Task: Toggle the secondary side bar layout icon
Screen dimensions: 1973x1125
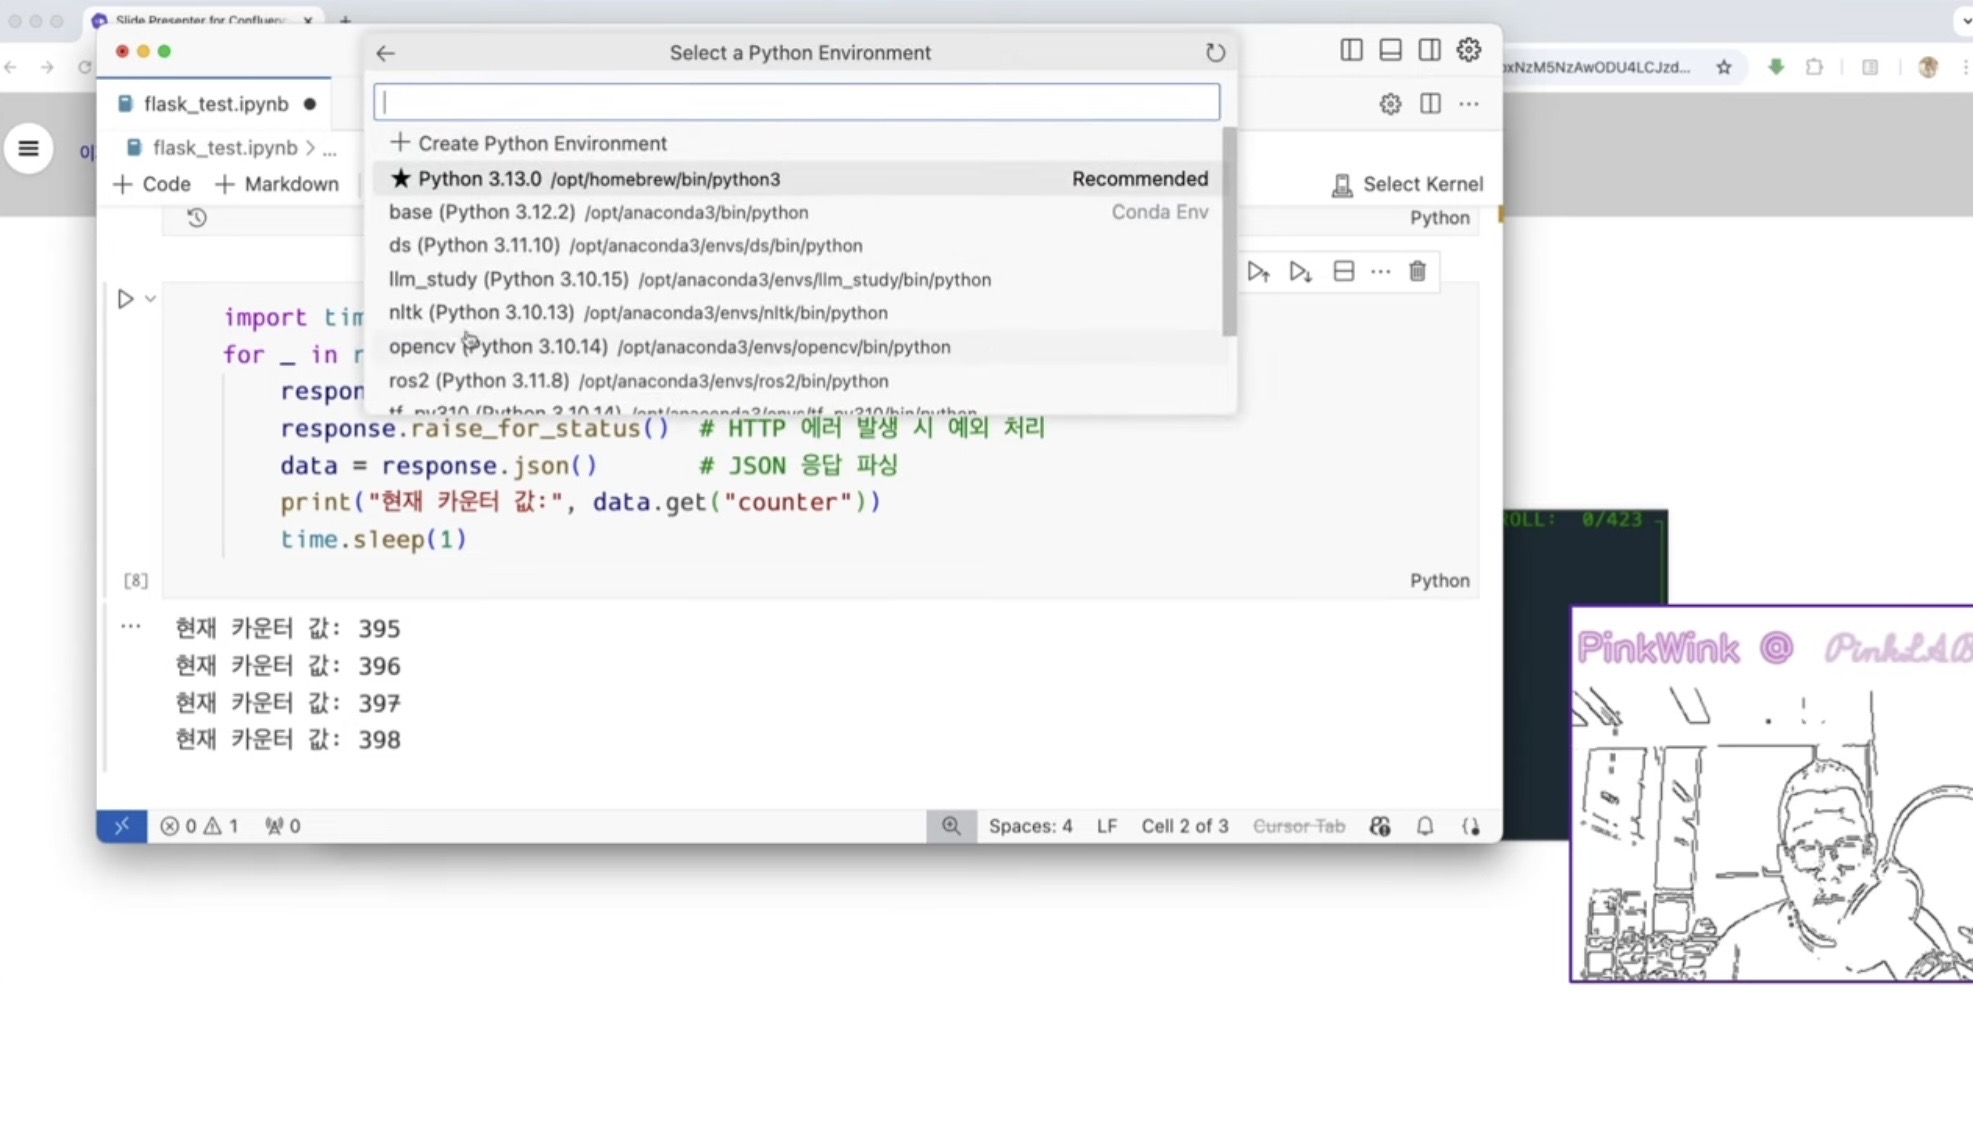Action: tap(1429, 50)
